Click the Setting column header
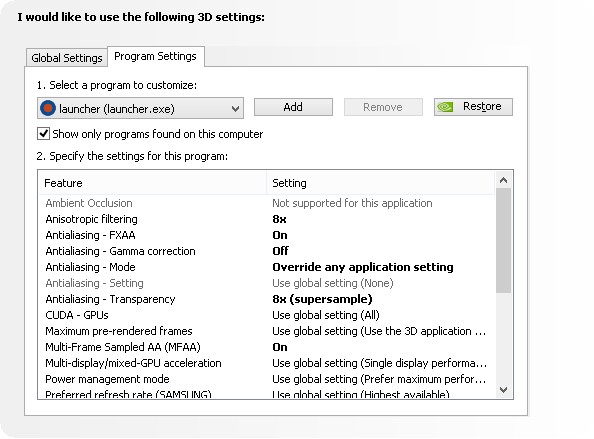This screenshot has width=594, height=439. [x=381, y=183]
